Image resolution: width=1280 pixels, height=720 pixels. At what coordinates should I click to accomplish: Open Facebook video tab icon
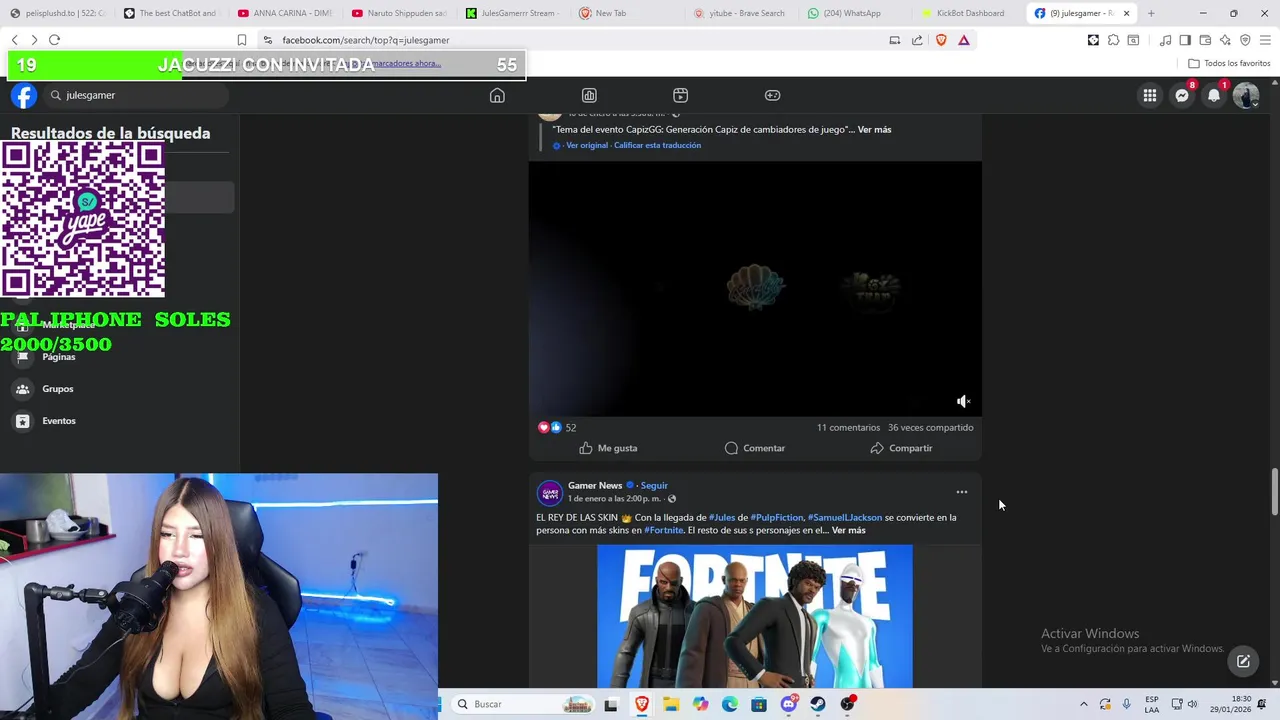pyautogui.click(x=680, y=95)
